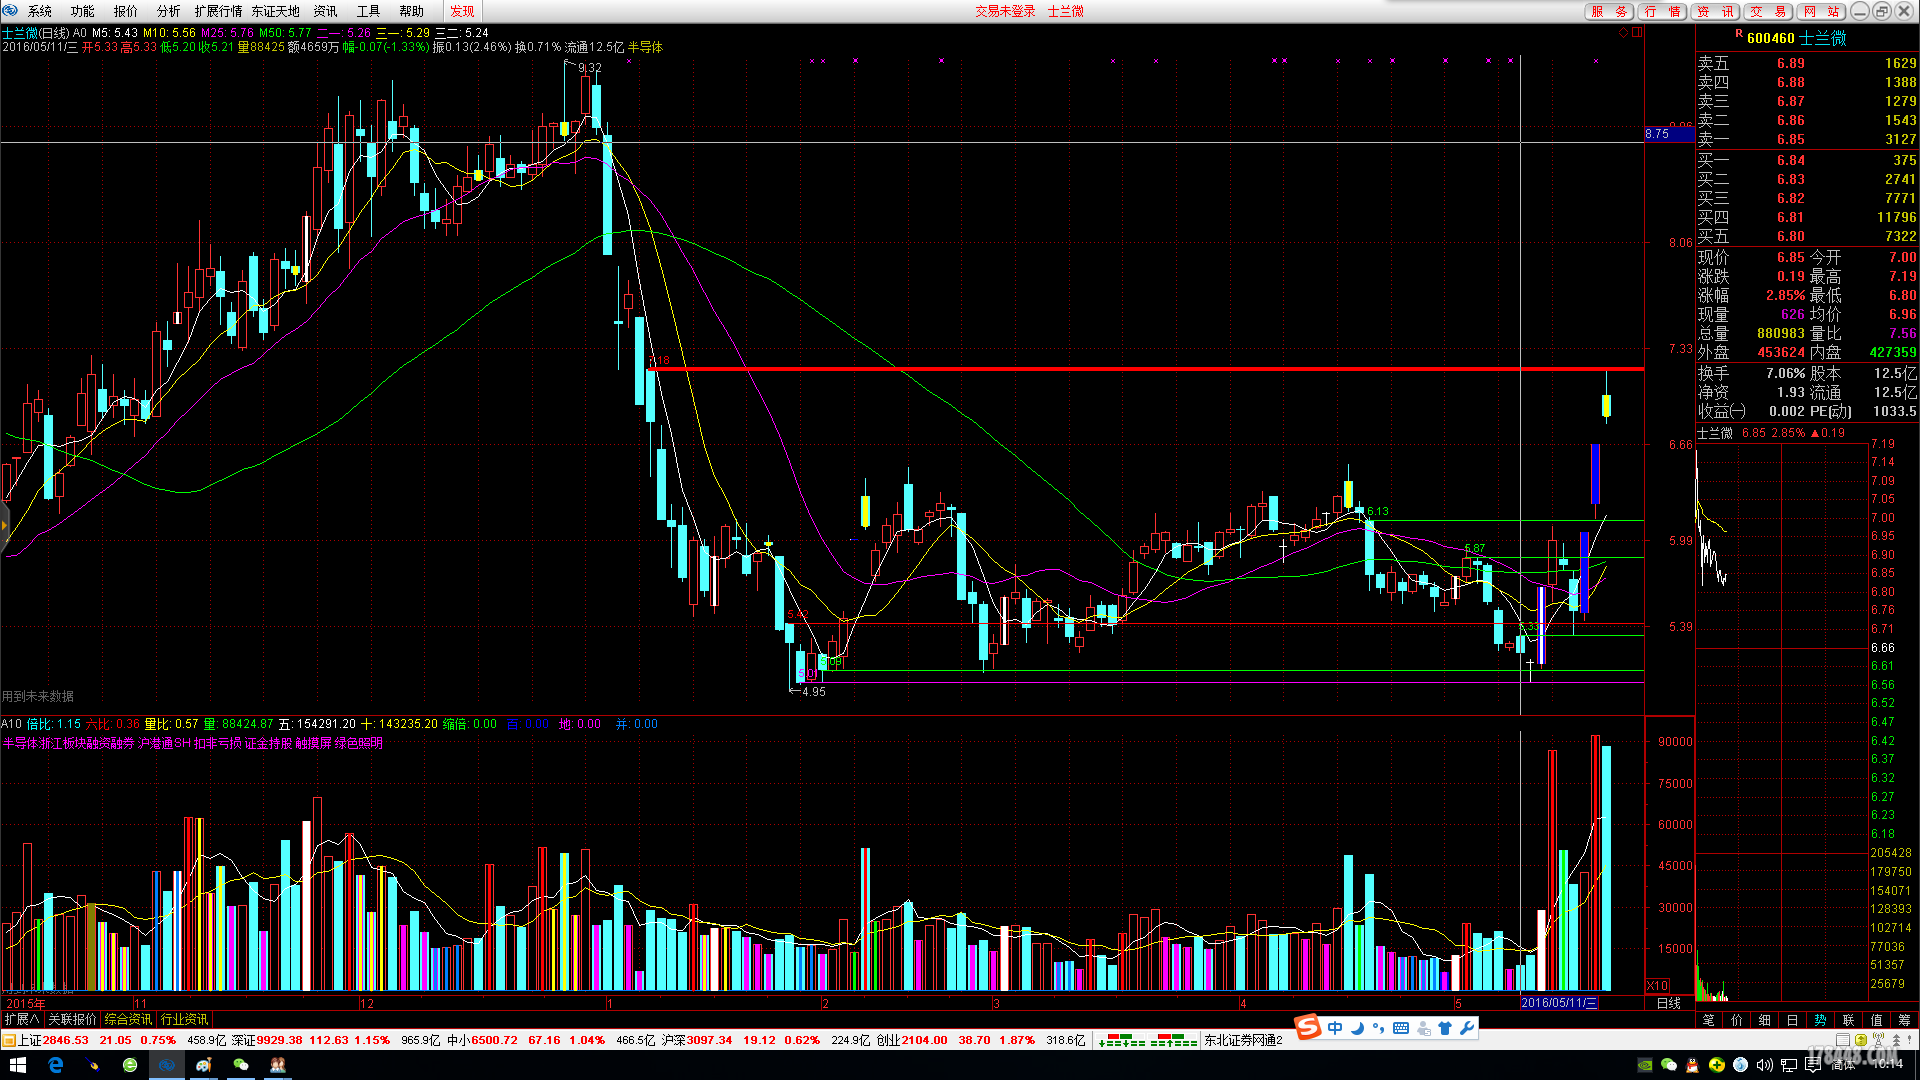This screenshot has width=1920, height=1080.
Task: Expand the 扩展 panel
Action: click(x=22, y=1019)
